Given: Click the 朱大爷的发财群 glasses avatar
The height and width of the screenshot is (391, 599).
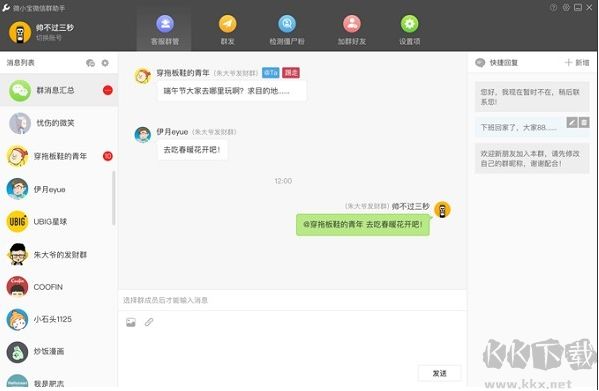Looking at the screenshot, I should tap(17, 254).
